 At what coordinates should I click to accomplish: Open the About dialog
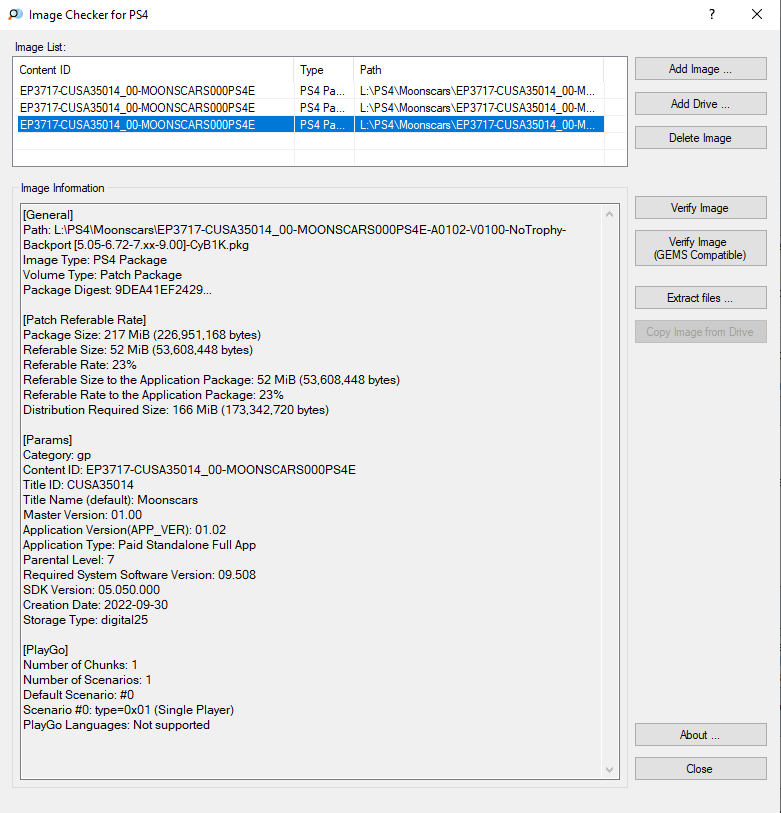tap(700, 735)
